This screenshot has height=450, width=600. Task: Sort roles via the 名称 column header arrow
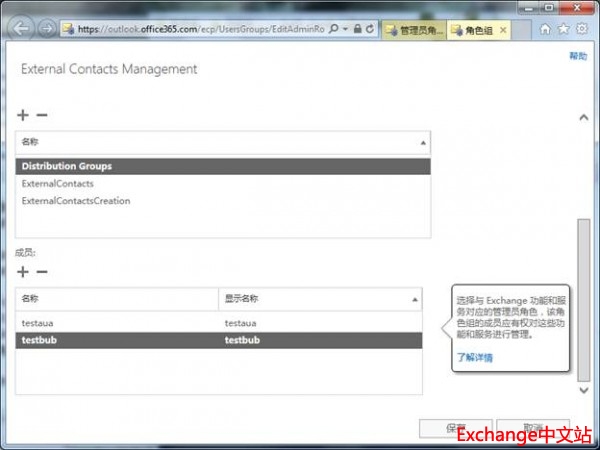[423, 144]
